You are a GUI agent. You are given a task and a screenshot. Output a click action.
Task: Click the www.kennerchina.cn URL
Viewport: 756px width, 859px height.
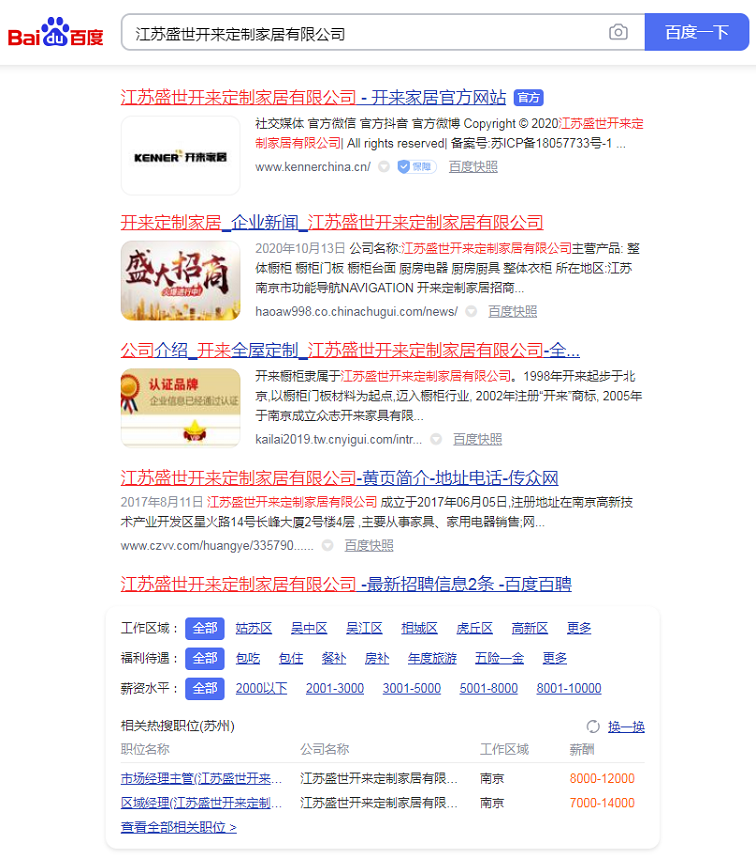coord(313,167)
